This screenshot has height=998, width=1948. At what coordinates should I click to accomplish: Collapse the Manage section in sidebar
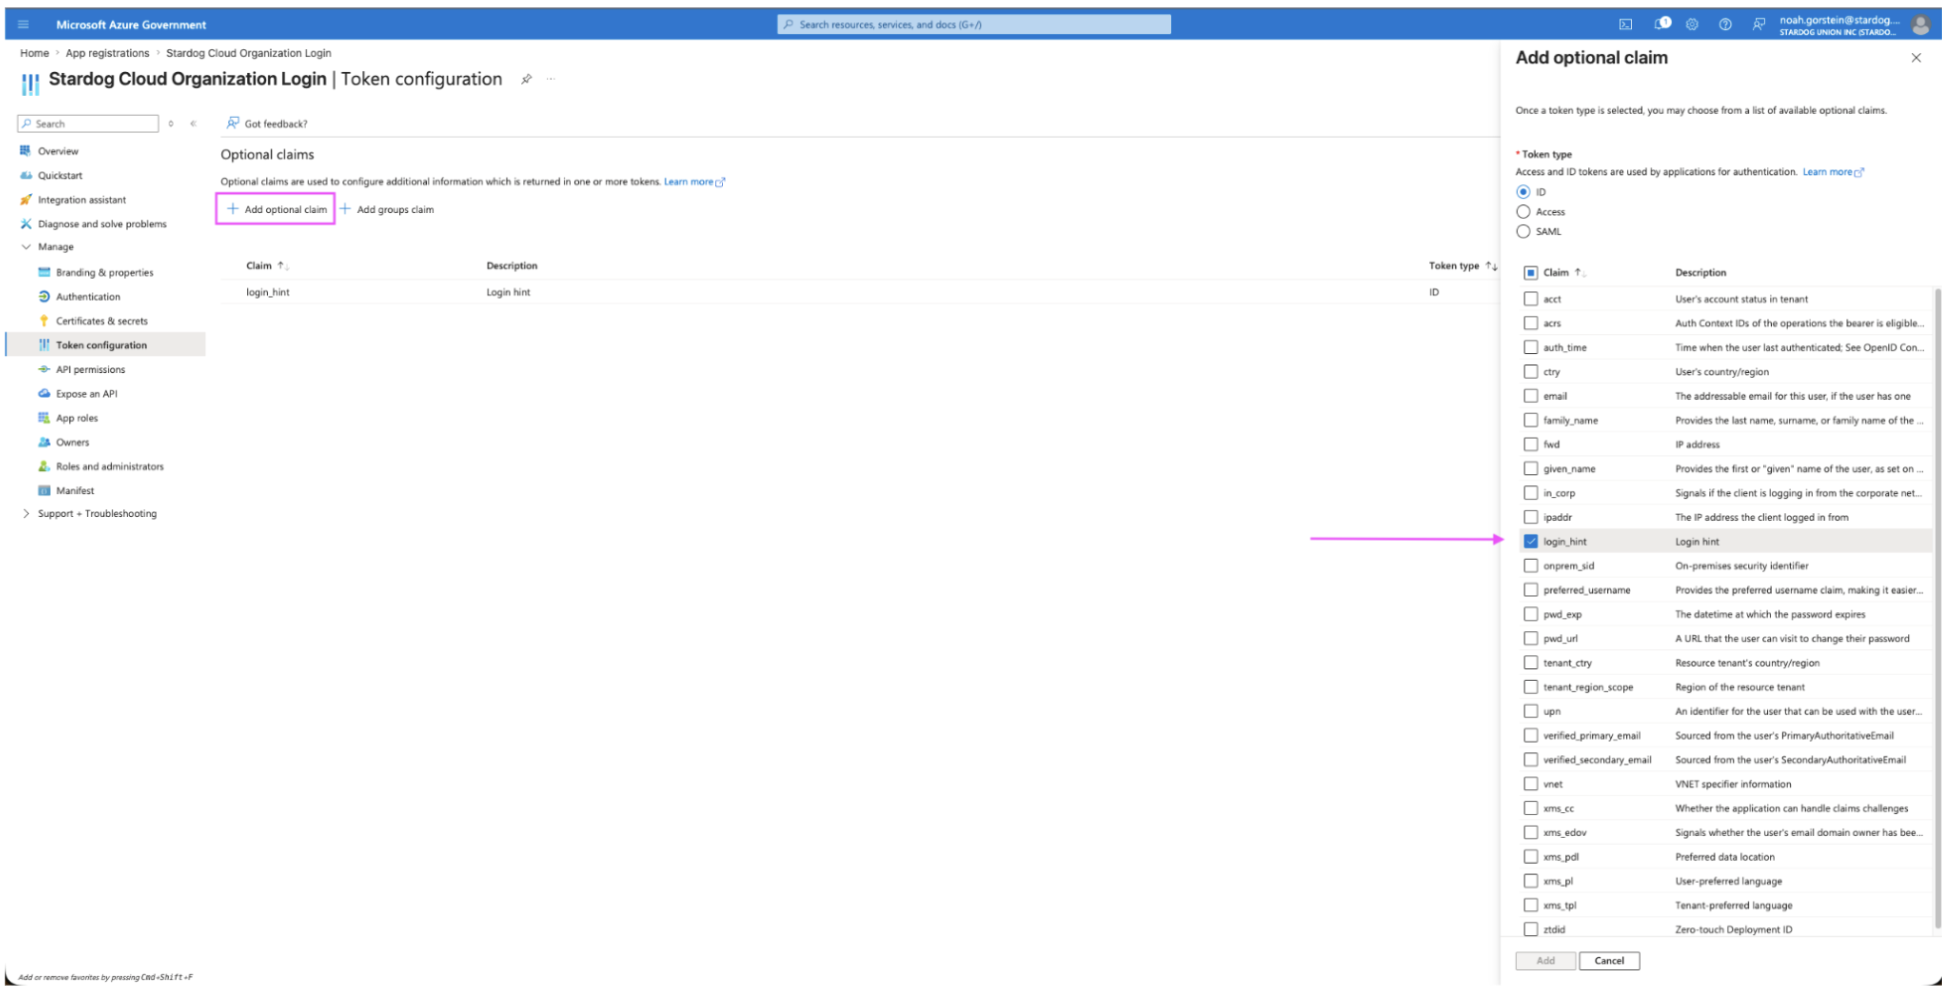[x=26, y=247]
